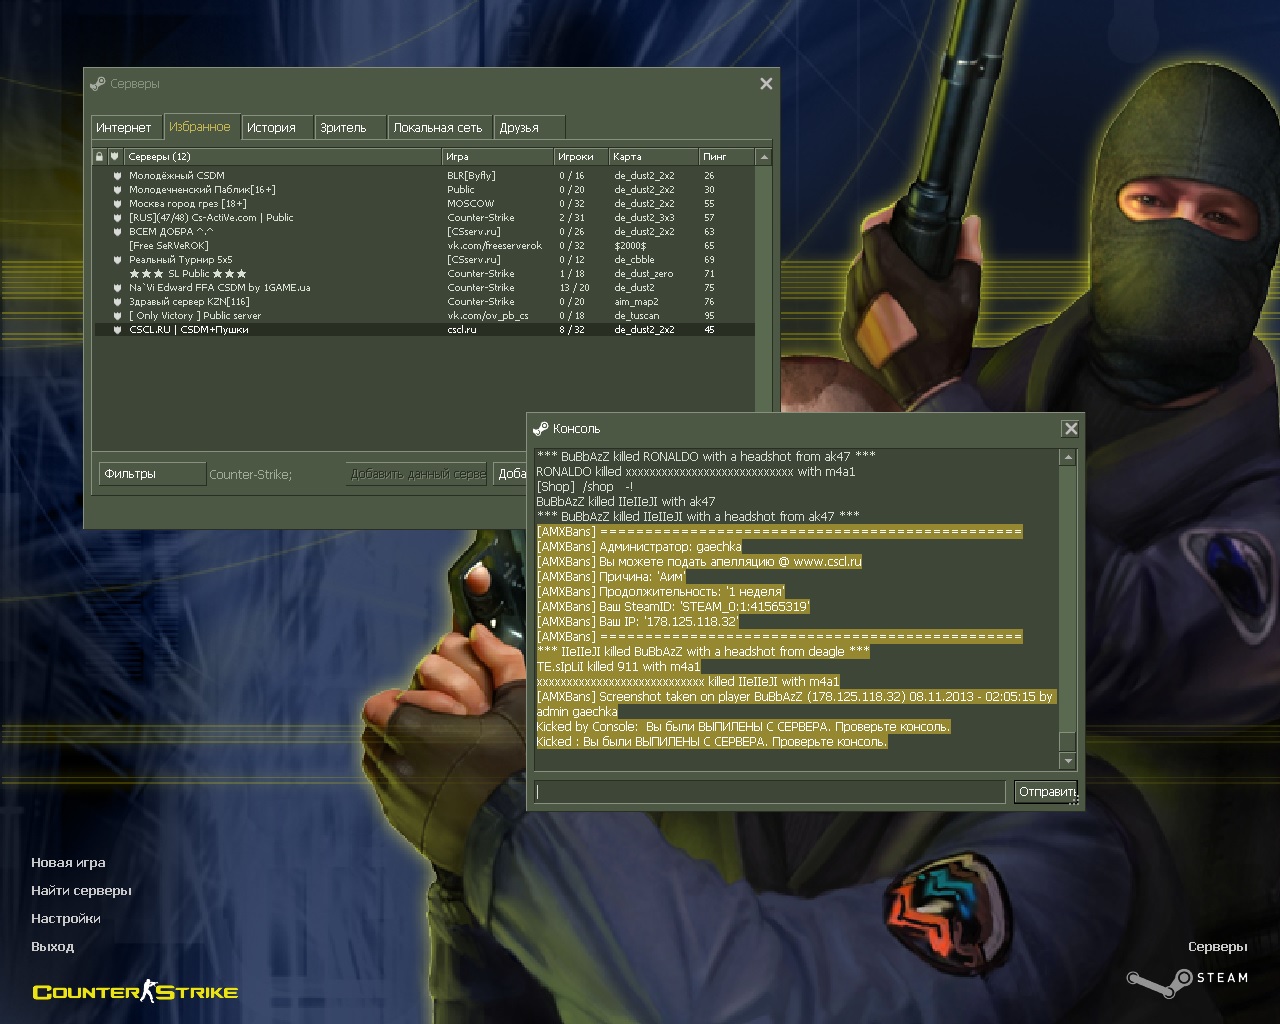This screenshot has width=1280, height=1024.
Task: Choose Выход from main menu
Action: pyautogui.click(x=53, y=947)
